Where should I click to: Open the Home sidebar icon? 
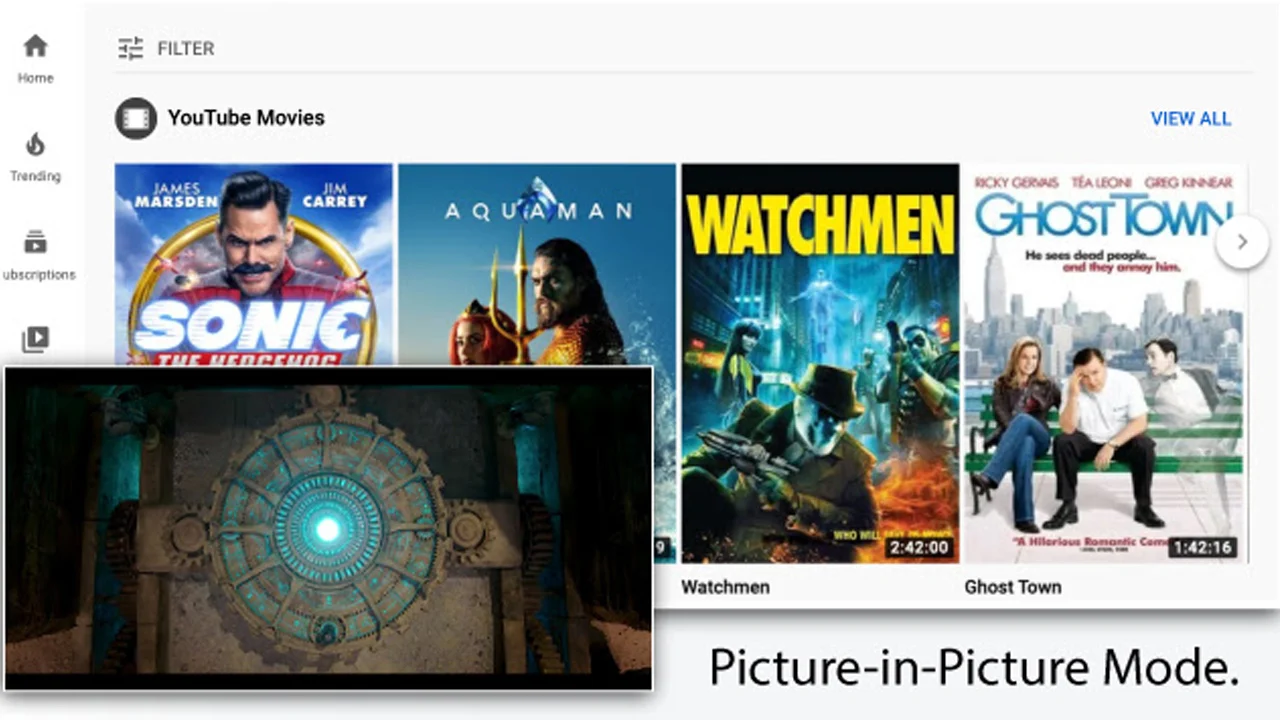tap(35, 46)
